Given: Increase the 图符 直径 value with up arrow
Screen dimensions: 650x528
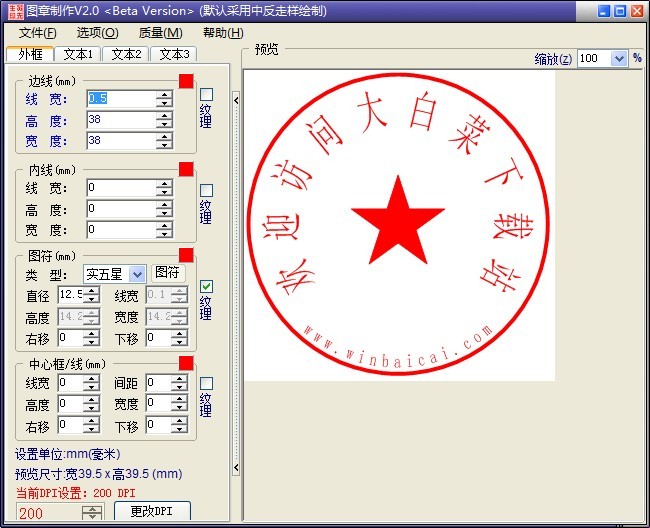Looking at the screenshot, I should point(91,290).
